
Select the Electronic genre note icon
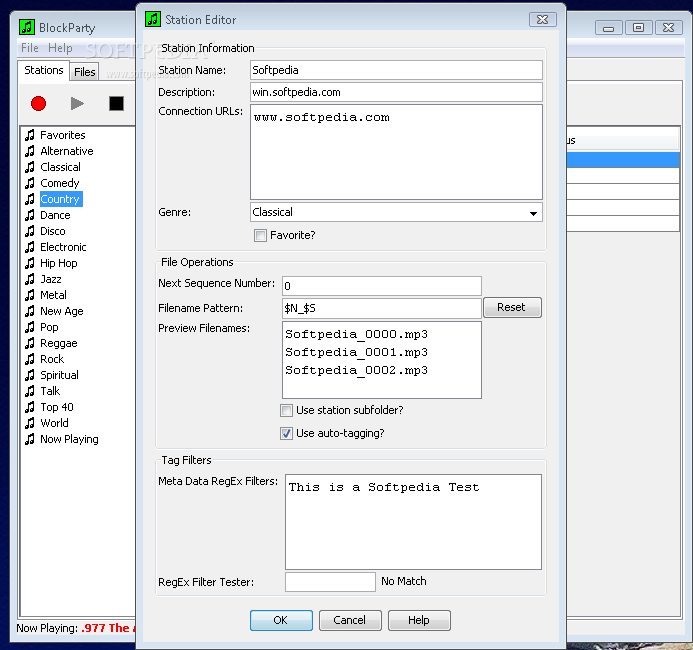(30, 247)
